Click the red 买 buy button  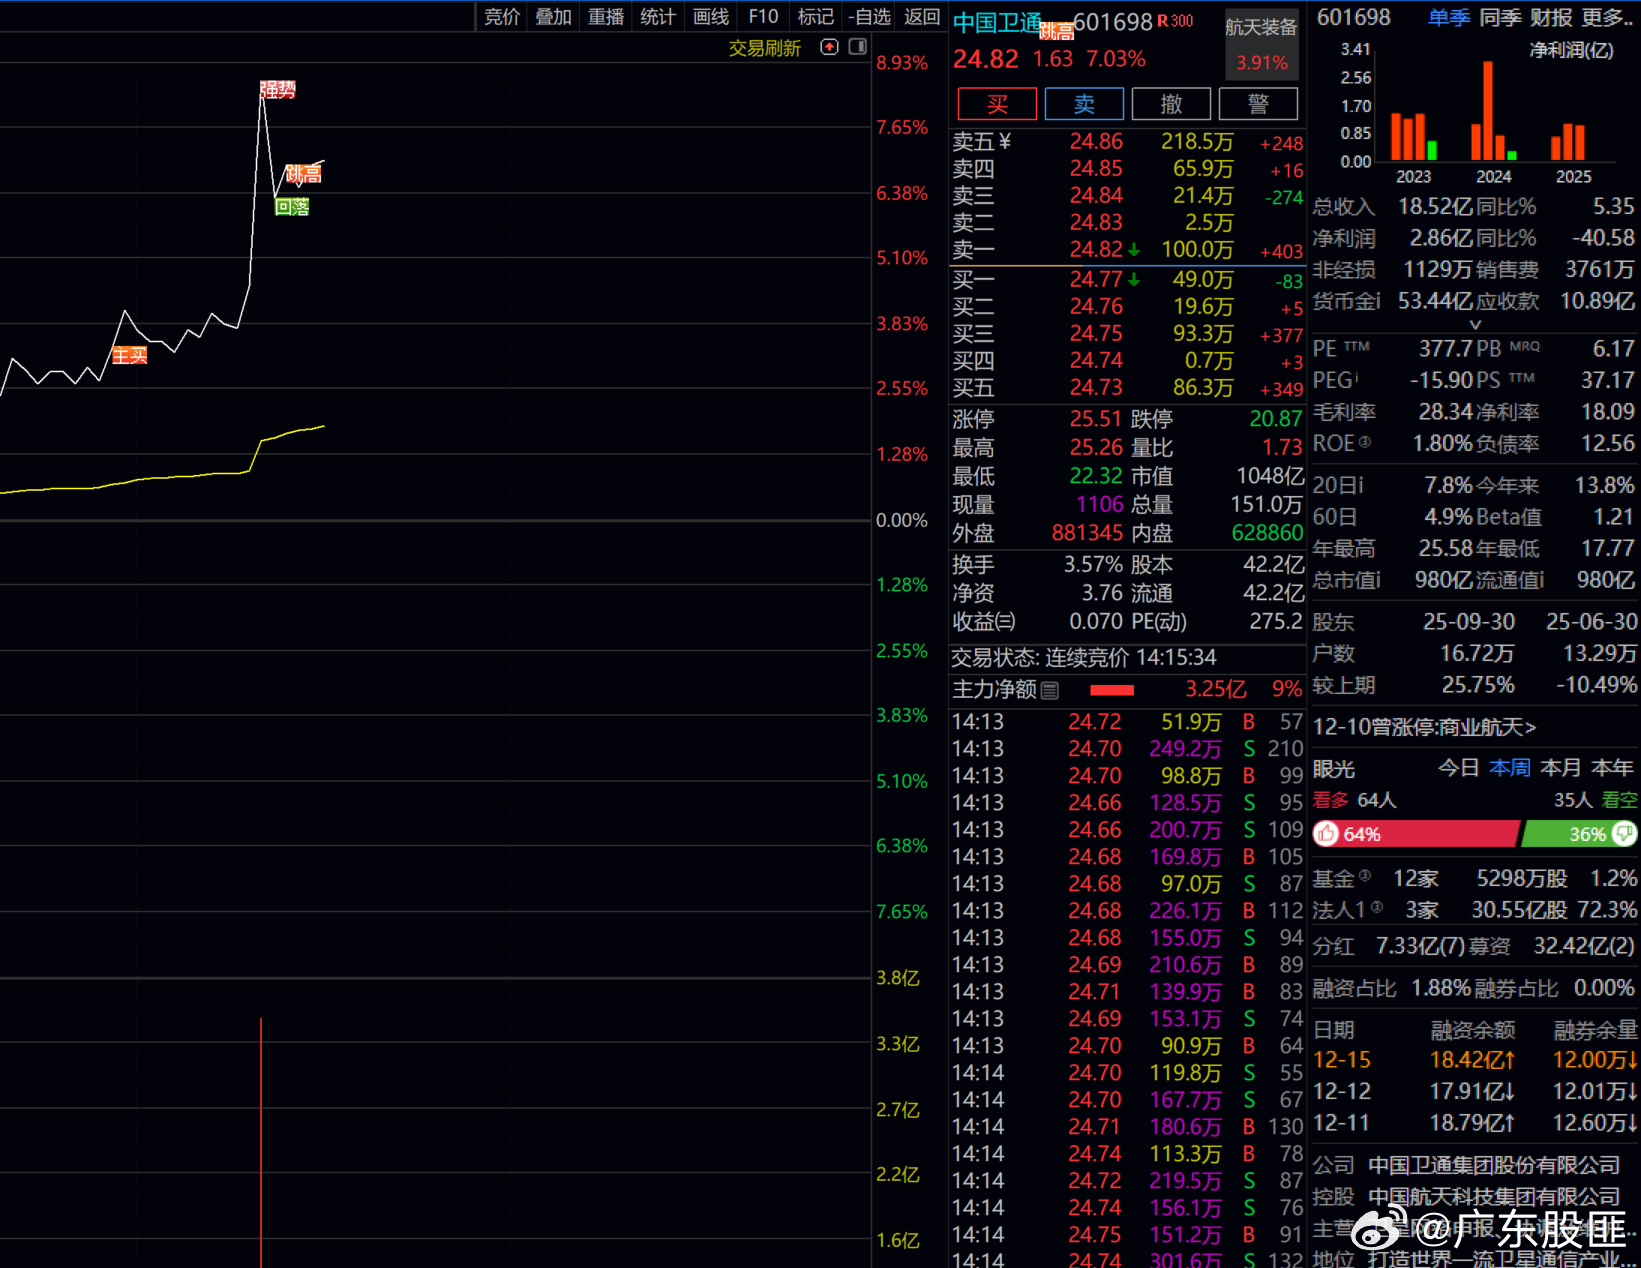pos(997,104)
